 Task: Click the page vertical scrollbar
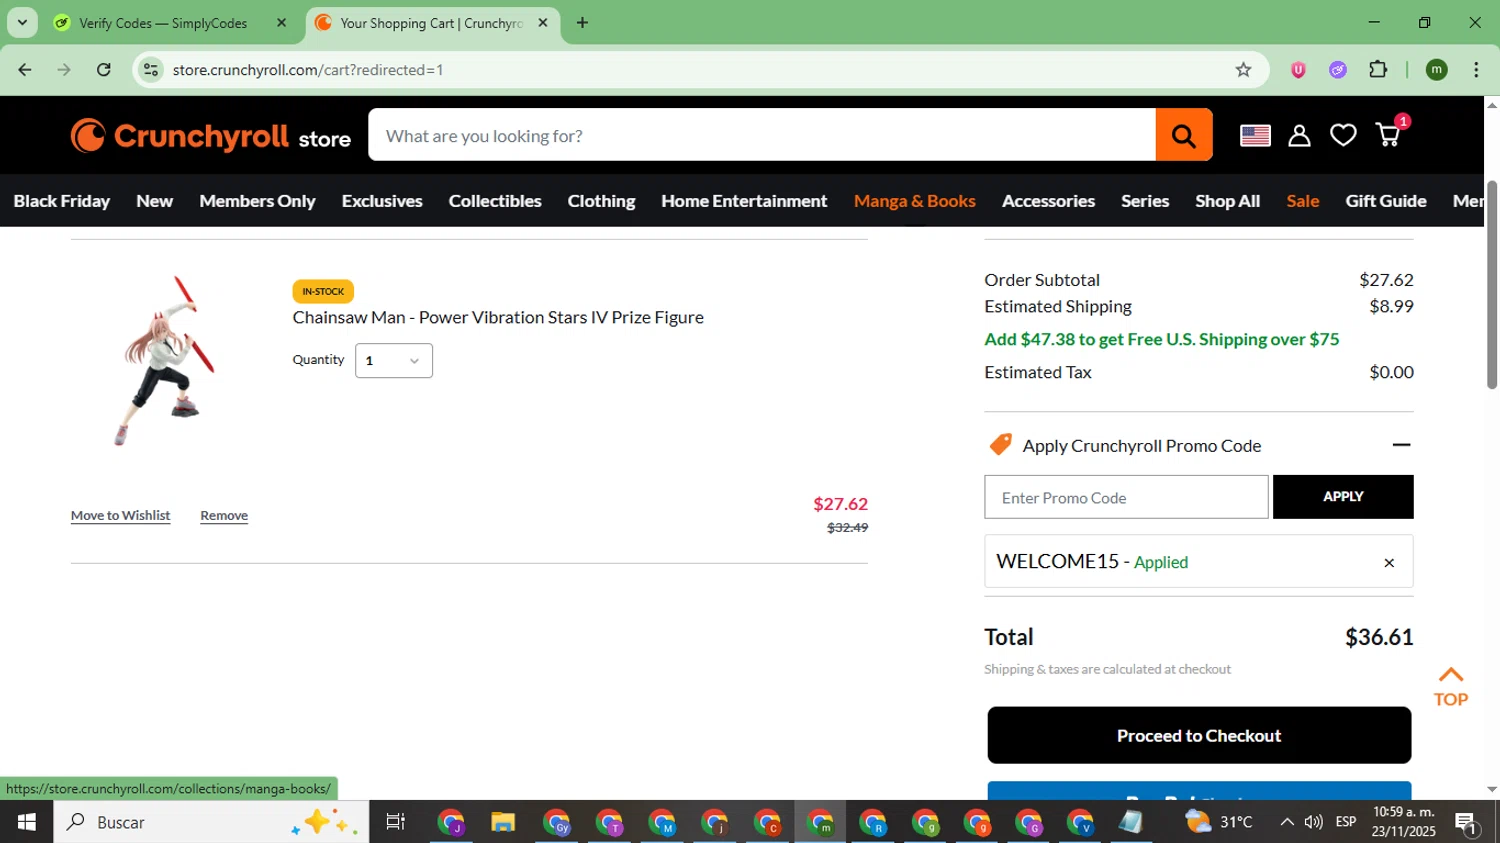[x=1491, y=285]
